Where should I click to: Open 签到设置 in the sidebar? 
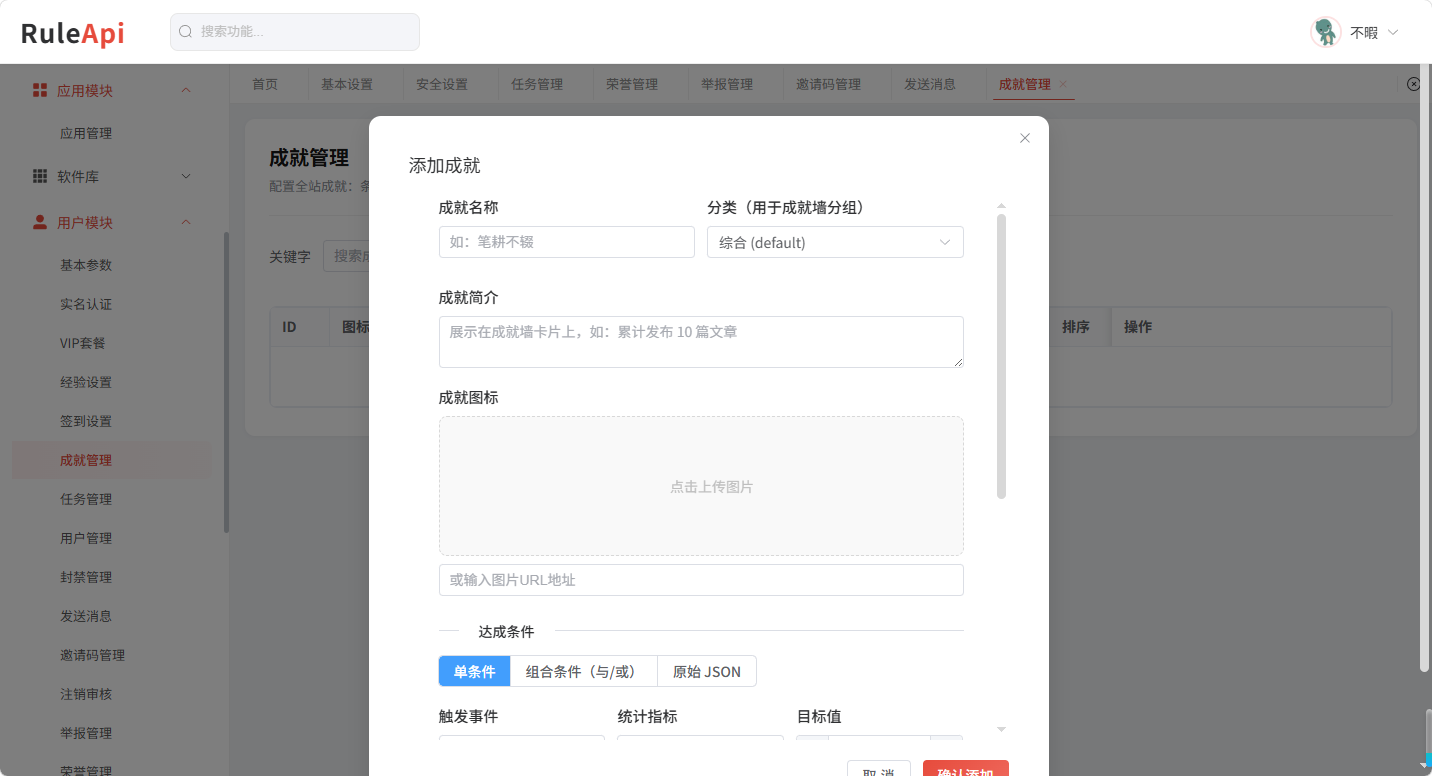(x=86, y=421)
